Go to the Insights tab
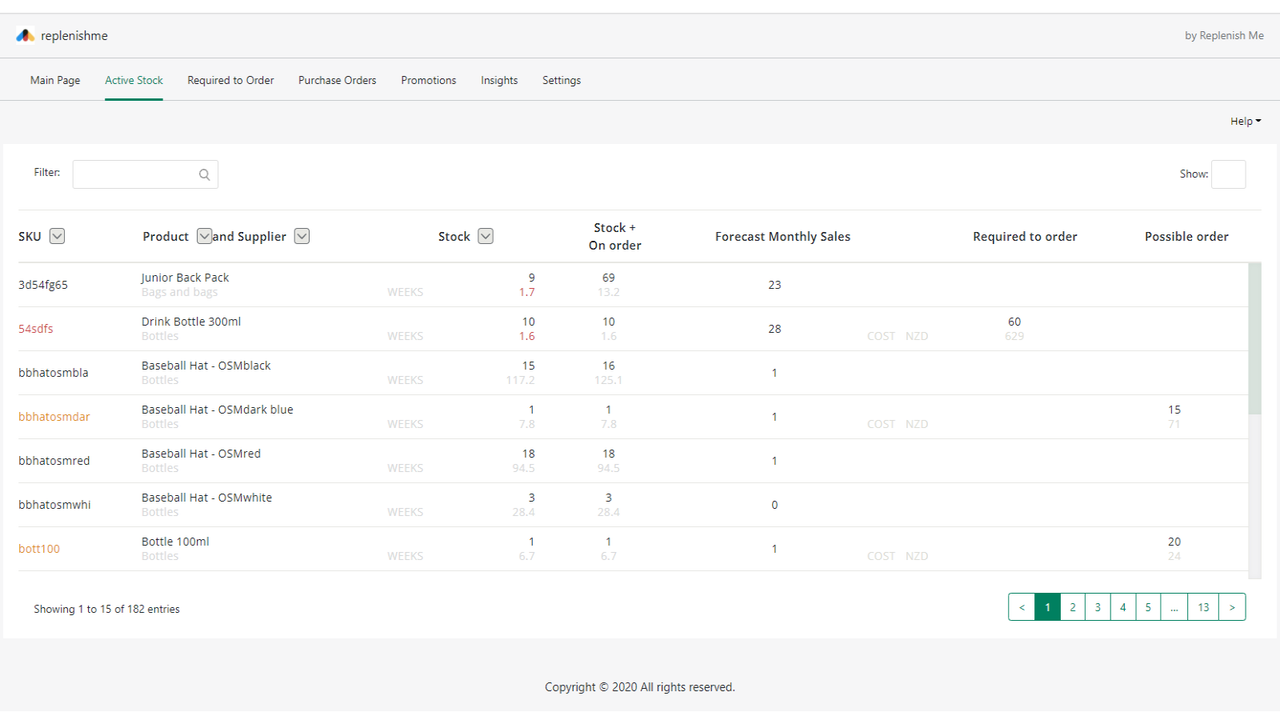The width and height of the screenshot is (1280, 720). click(x=499, y=80)
